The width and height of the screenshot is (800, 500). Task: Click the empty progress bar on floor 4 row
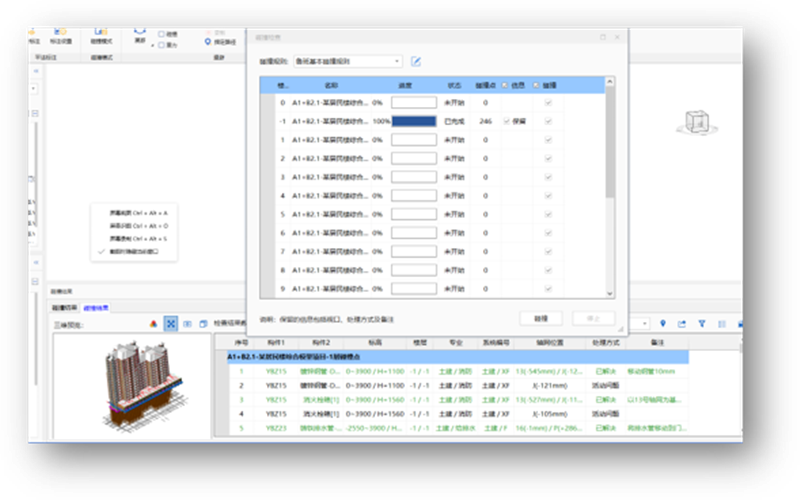tap(414, 195)
